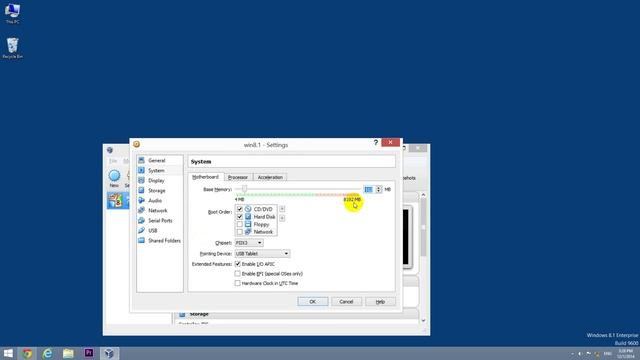
Task: Enable EFI (special OSes only) checkbox
Action: (238, 273)
